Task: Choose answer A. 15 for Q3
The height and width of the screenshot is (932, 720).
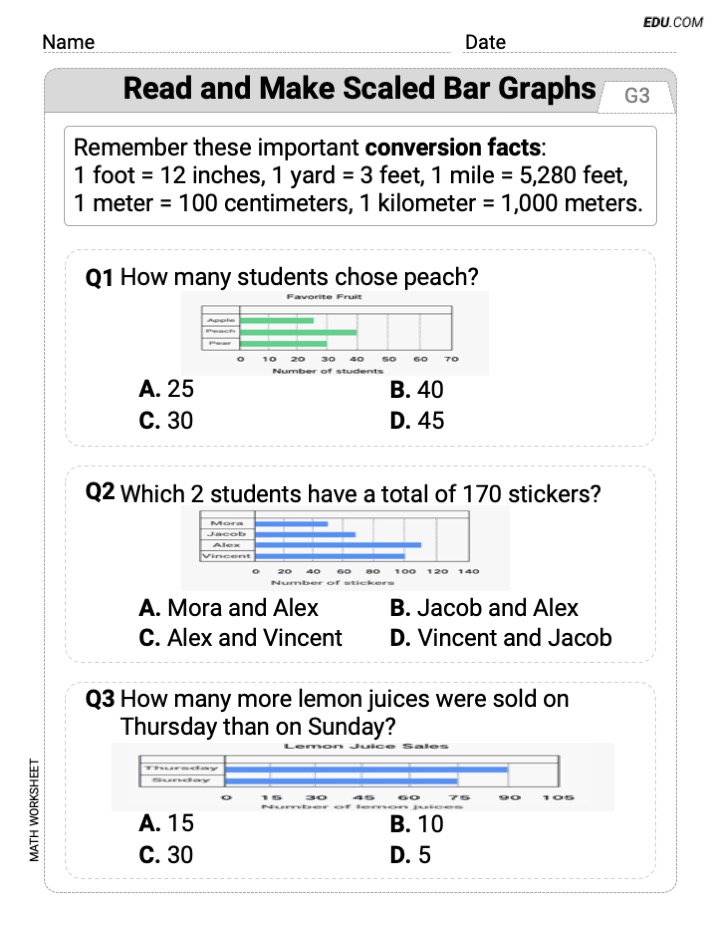Action: [x=166, y=823]
